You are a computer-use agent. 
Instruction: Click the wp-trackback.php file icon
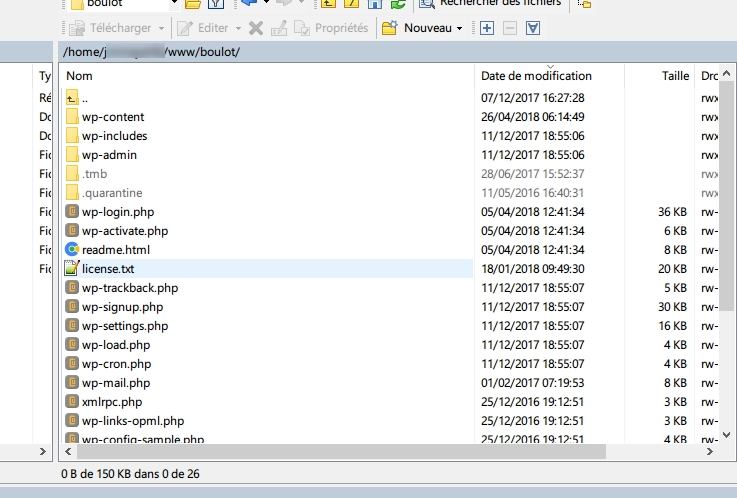[72, 288]
